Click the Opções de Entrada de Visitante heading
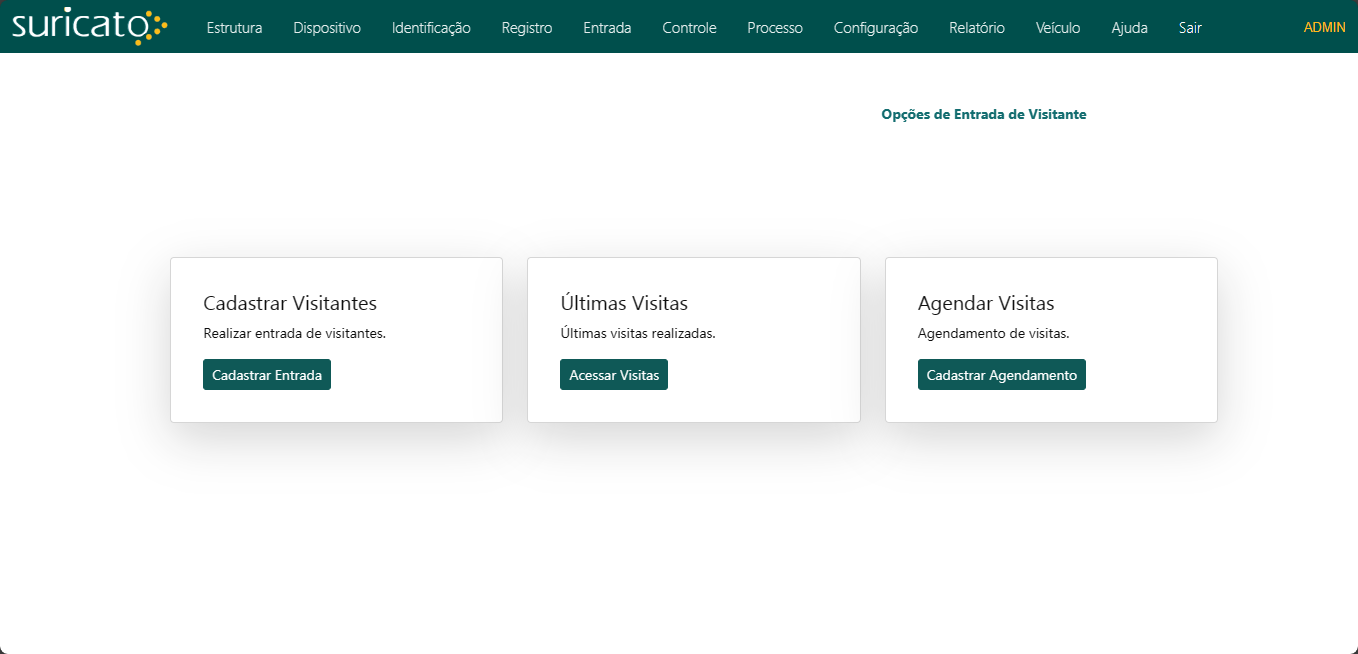The width and height of the screenshot is (1358, 654). click(984, 114)
